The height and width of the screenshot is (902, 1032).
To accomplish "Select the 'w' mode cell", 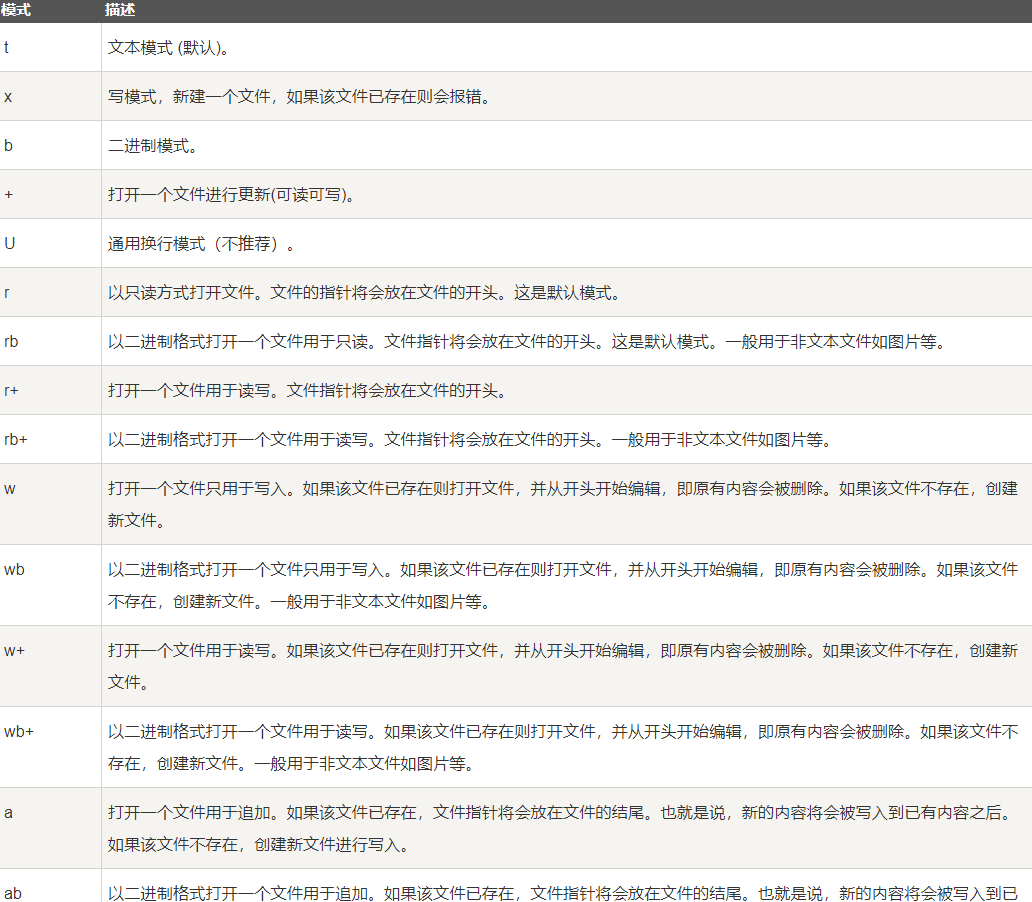I will point(50,504).
